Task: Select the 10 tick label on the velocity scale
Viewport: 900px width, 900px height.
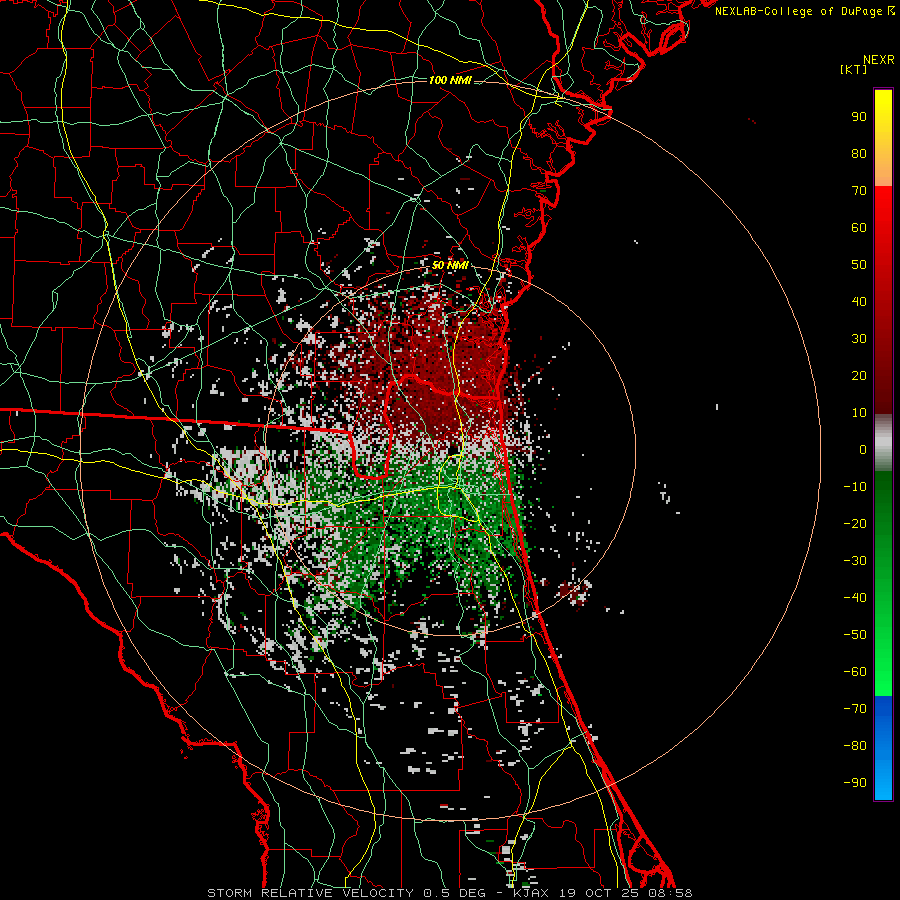Action: click(x=859, y=413)
